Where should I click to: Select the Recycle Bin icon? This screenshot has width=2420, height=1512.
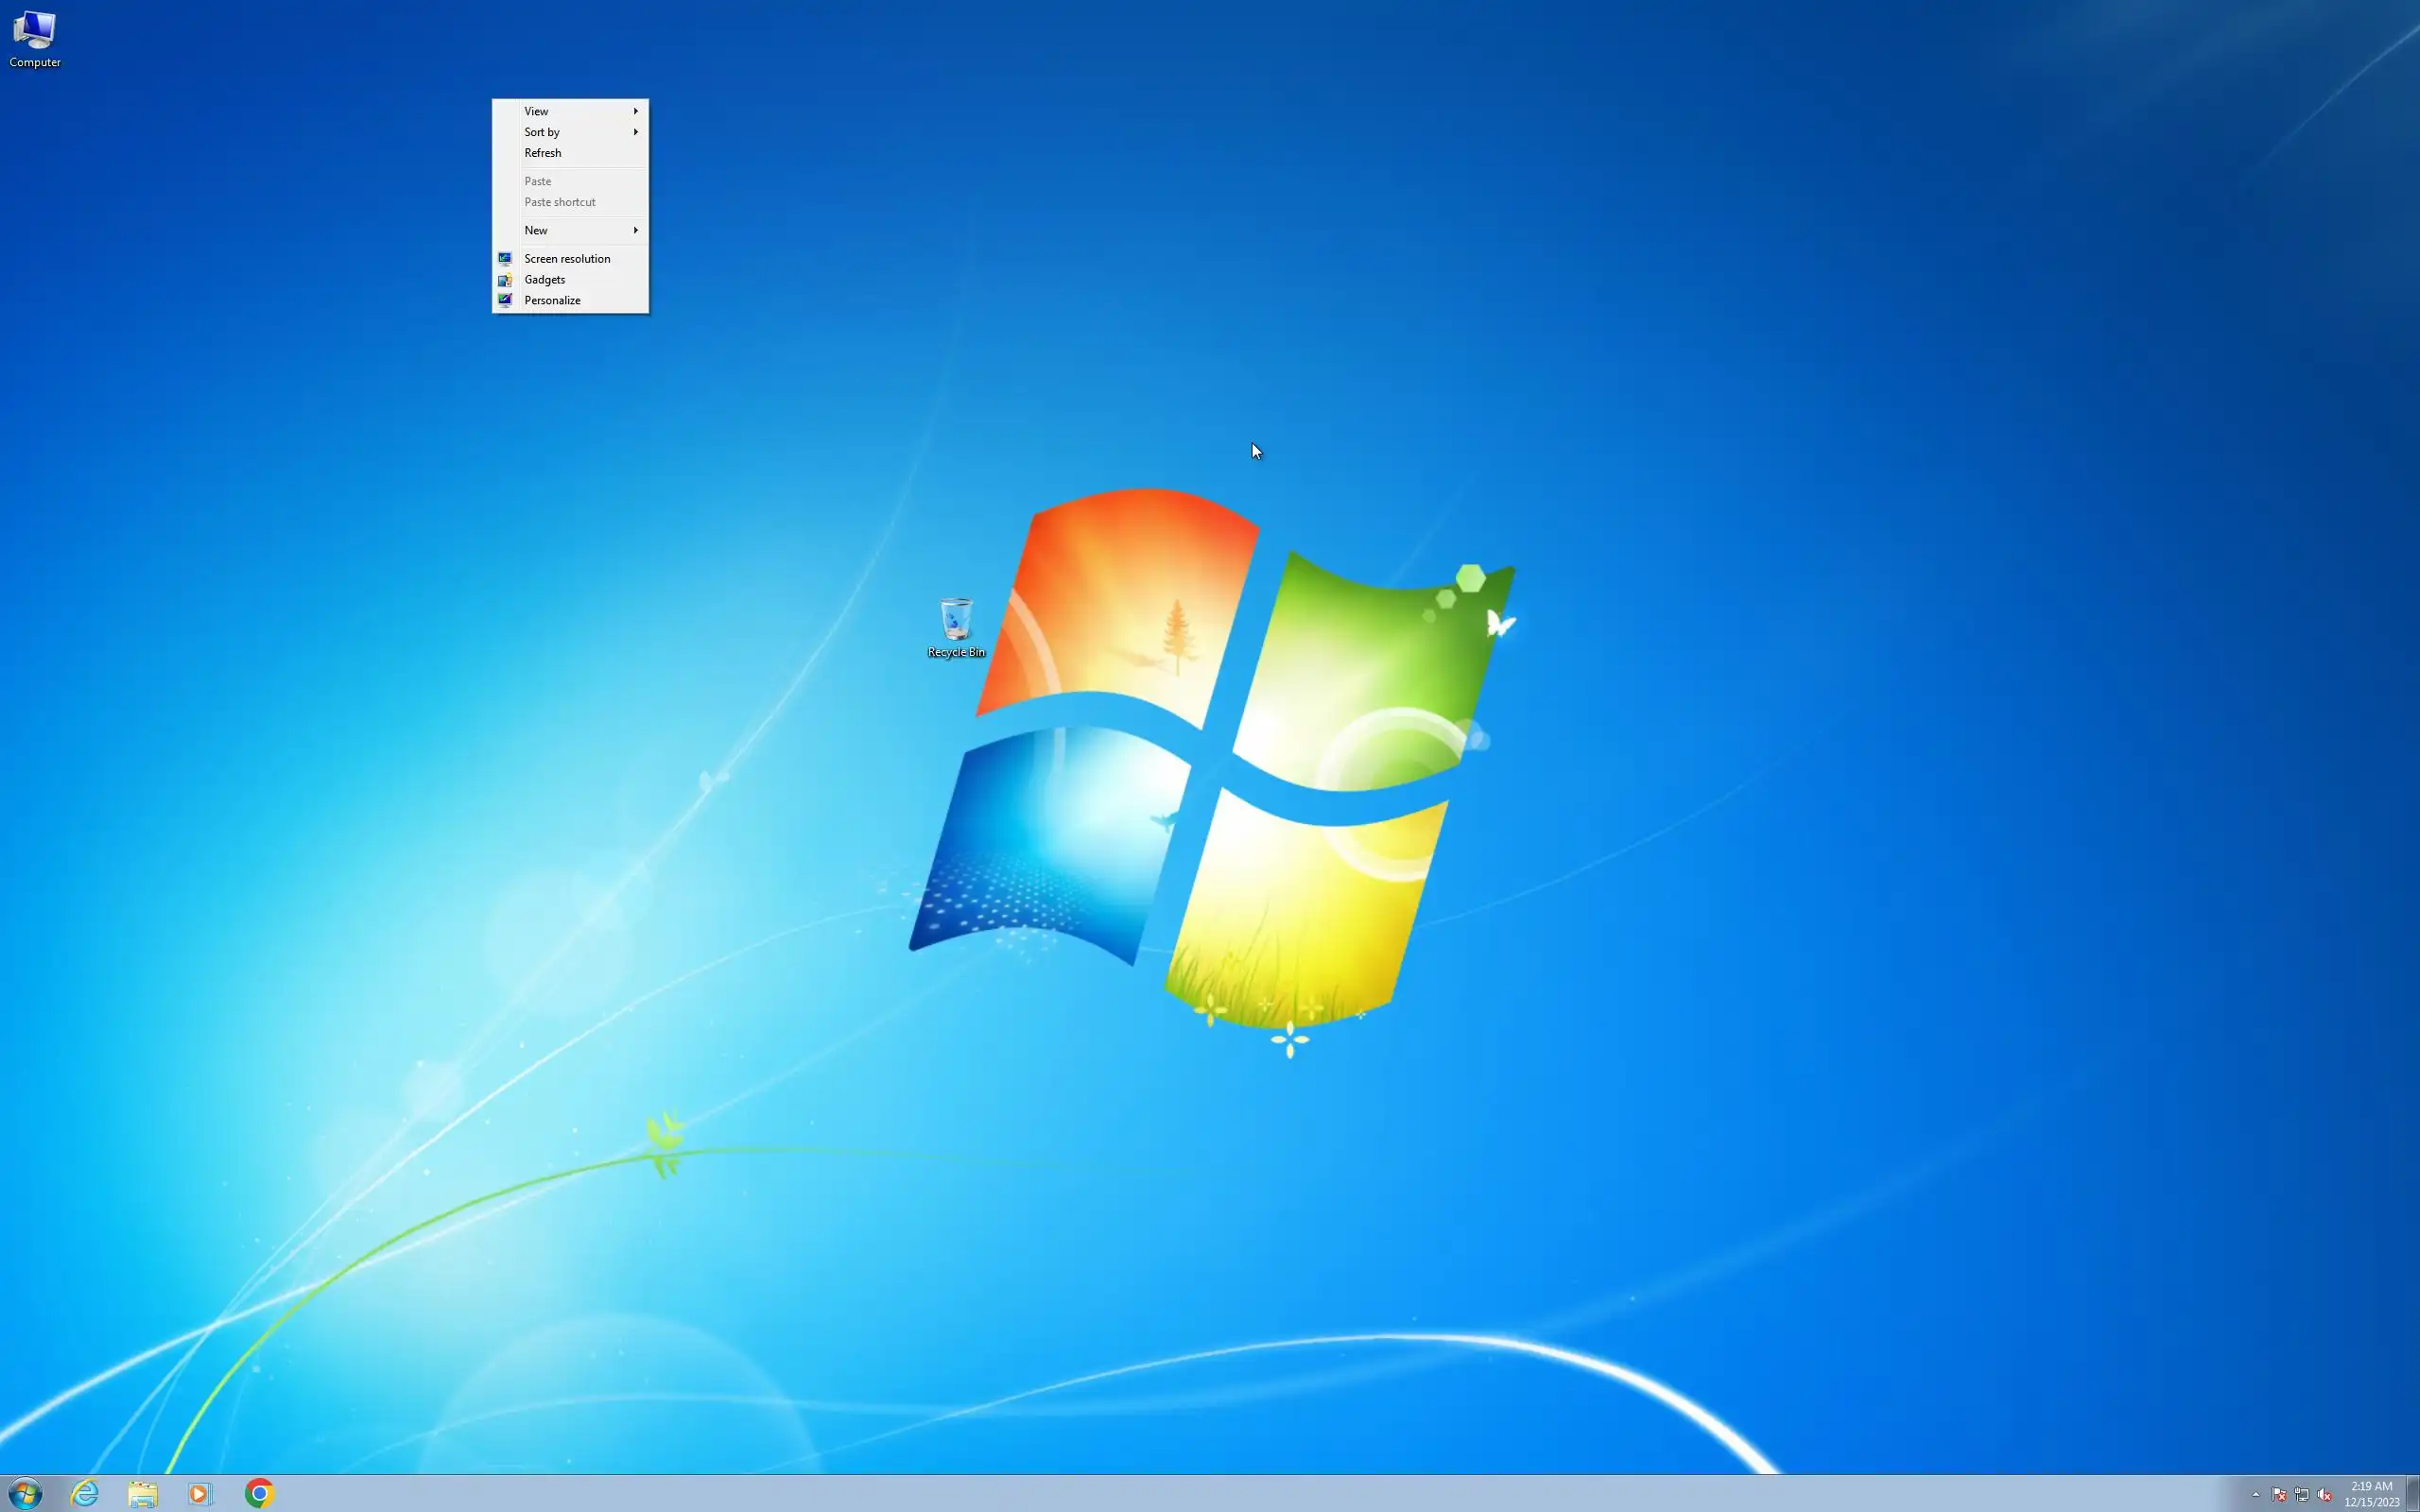(956, 626)
